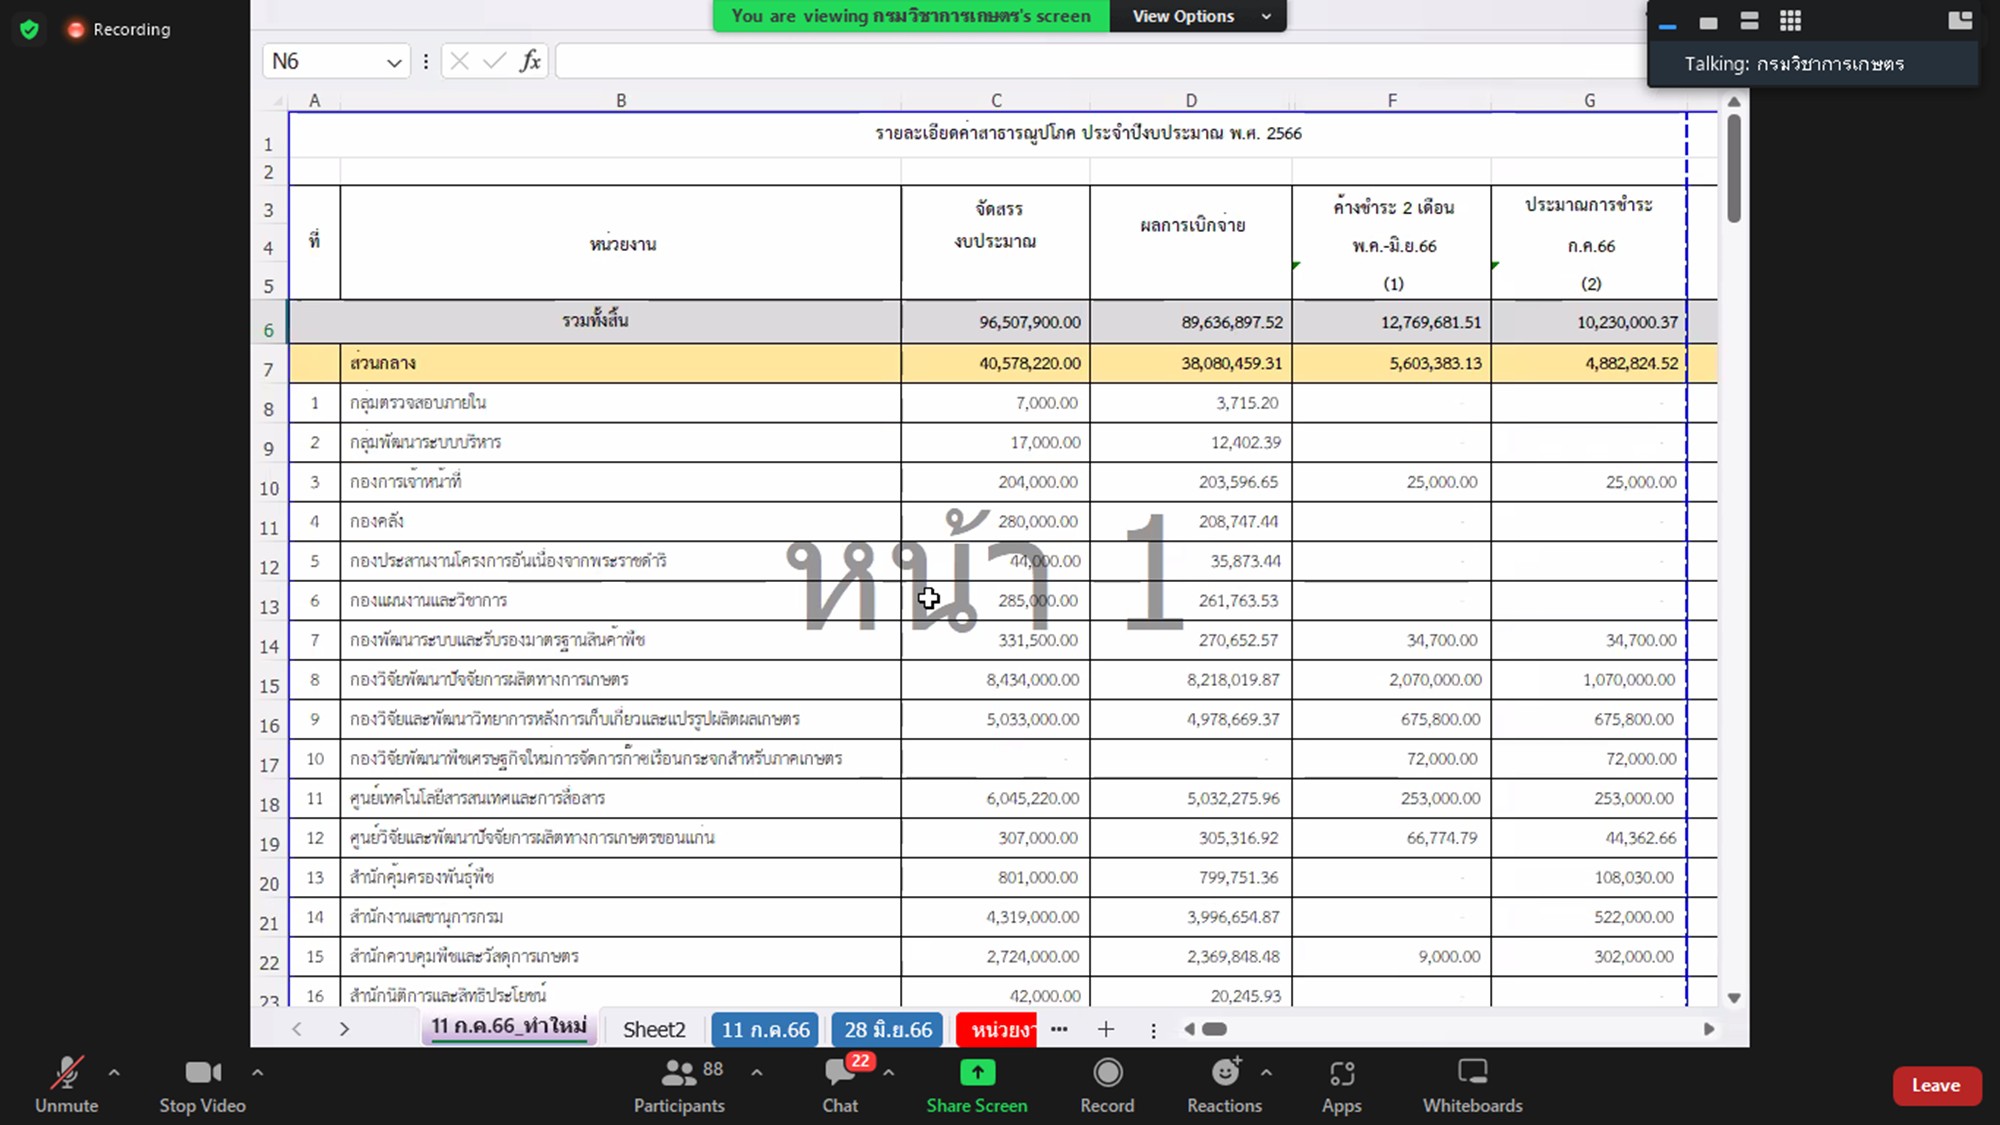
Task: Stop Video camera button
Action: point(203,1084)
